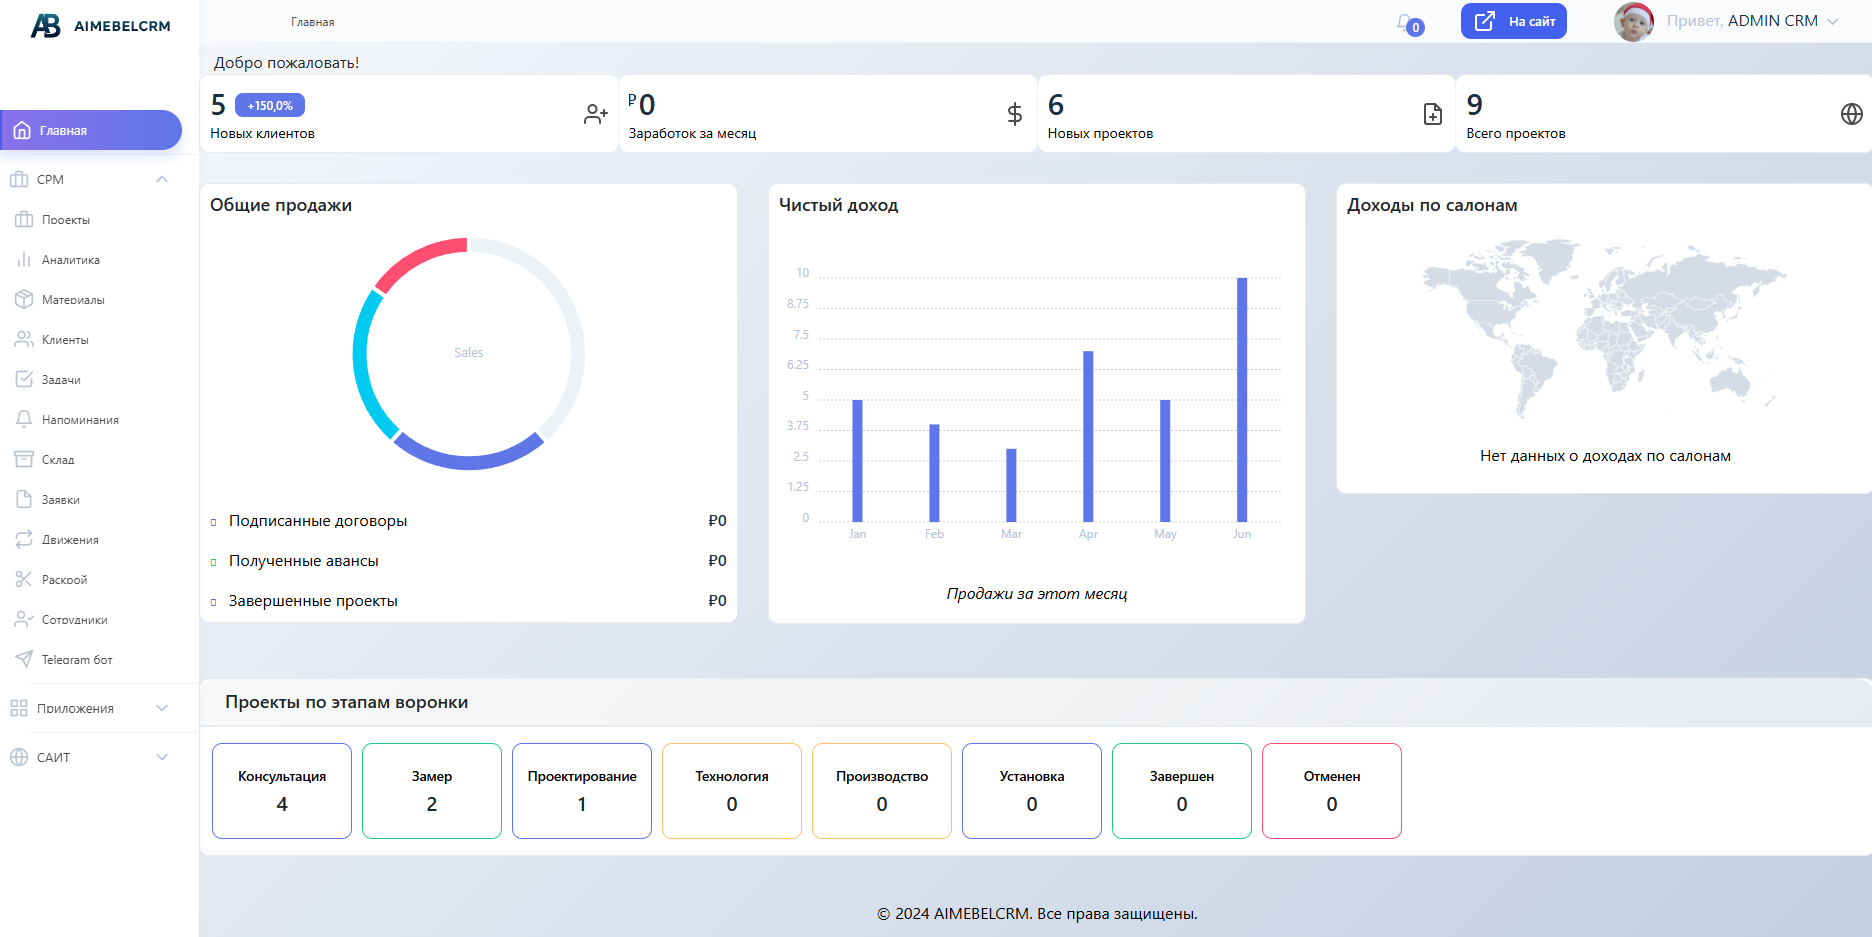Click the globe icon on total projects card
This screenshot has height=937, width=1872.
[1851, 114]
